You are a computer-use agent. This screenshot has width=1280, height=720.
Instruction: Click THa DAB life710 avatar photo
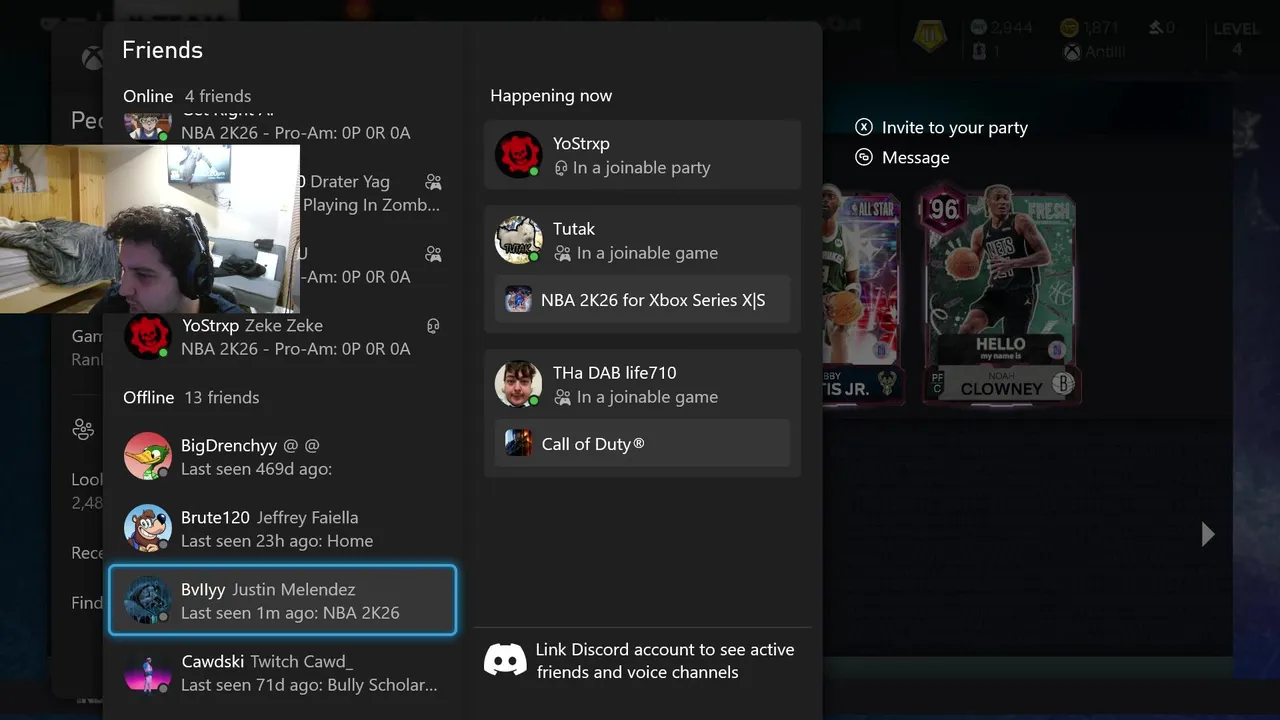(x=518, y=384)
